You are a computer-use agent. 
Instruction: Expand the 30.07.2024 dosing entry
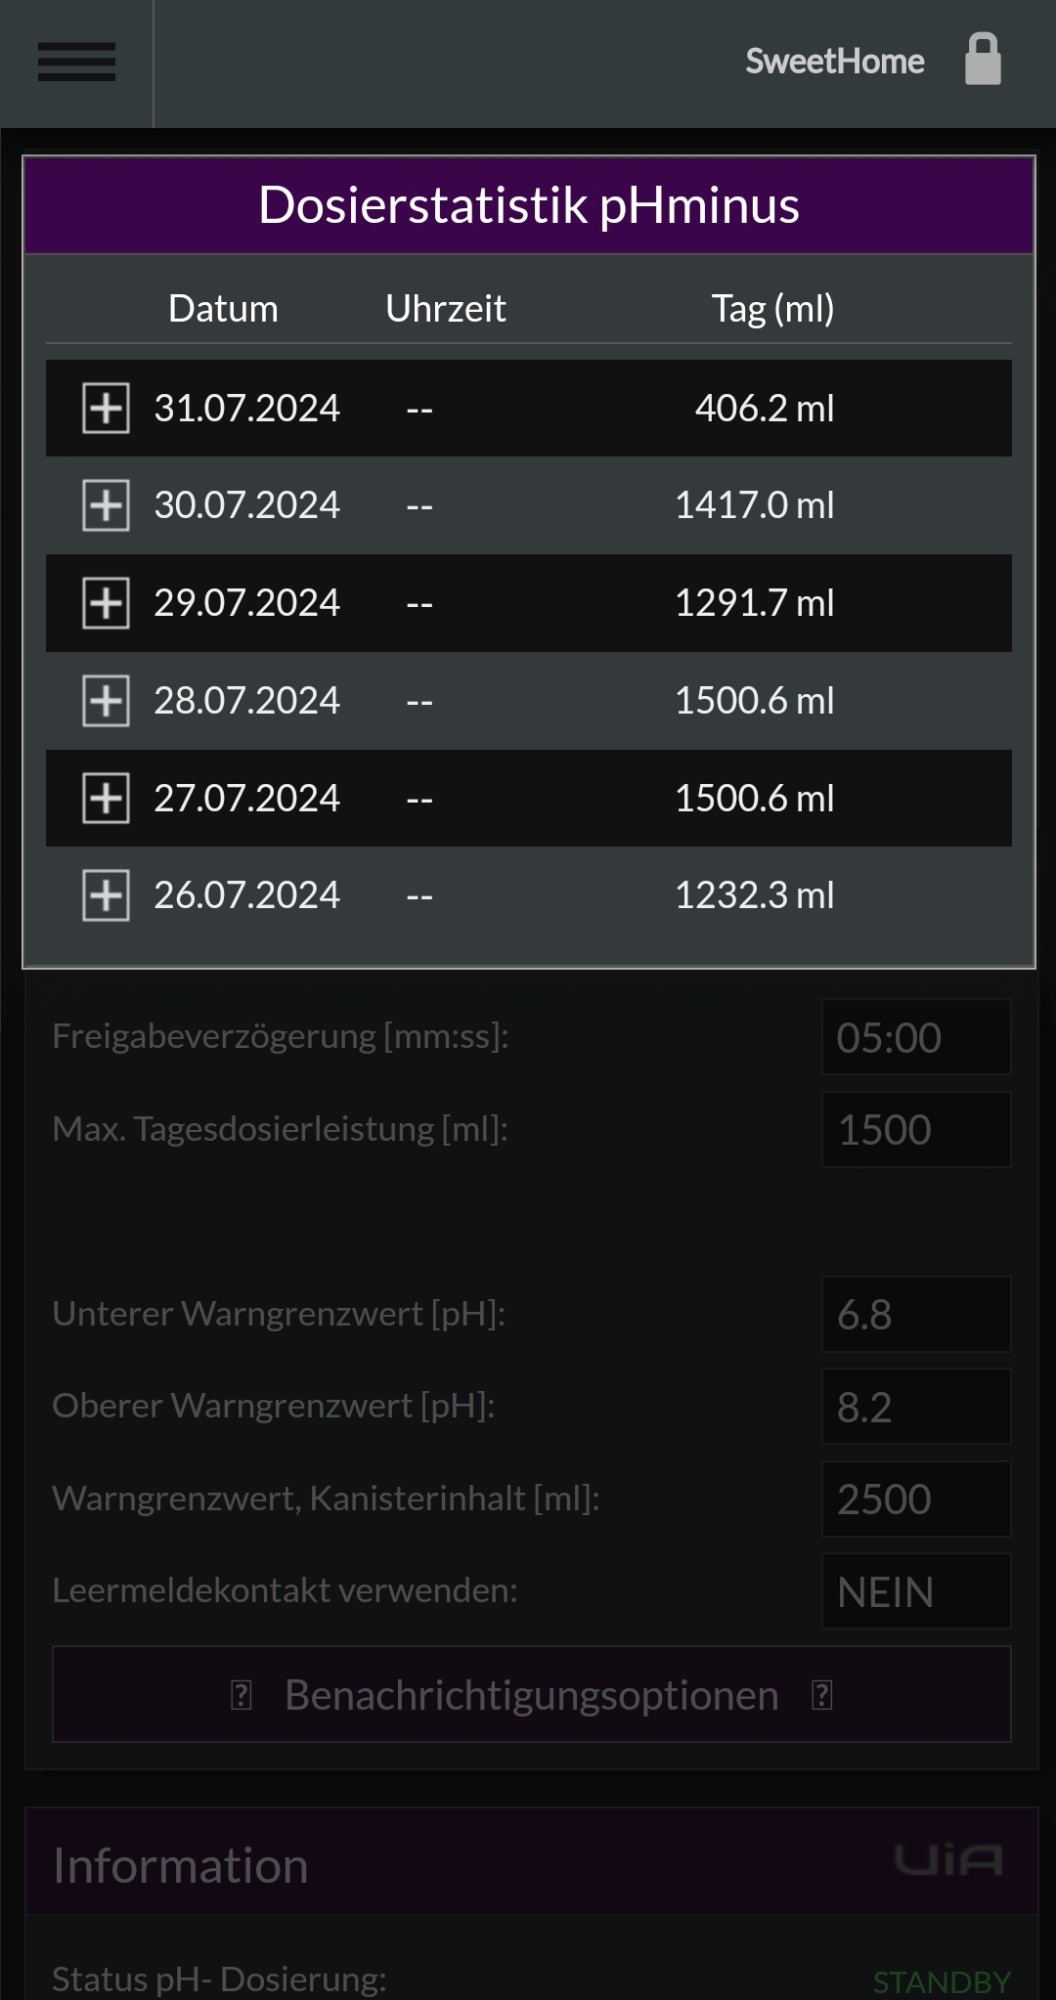(105, 505)
